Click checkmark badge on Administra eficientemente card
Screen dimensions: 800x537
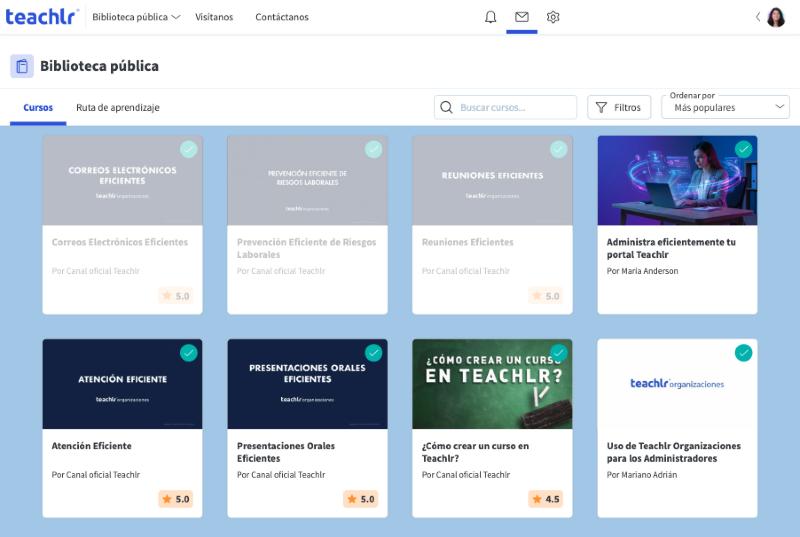[x=743, y=149]
